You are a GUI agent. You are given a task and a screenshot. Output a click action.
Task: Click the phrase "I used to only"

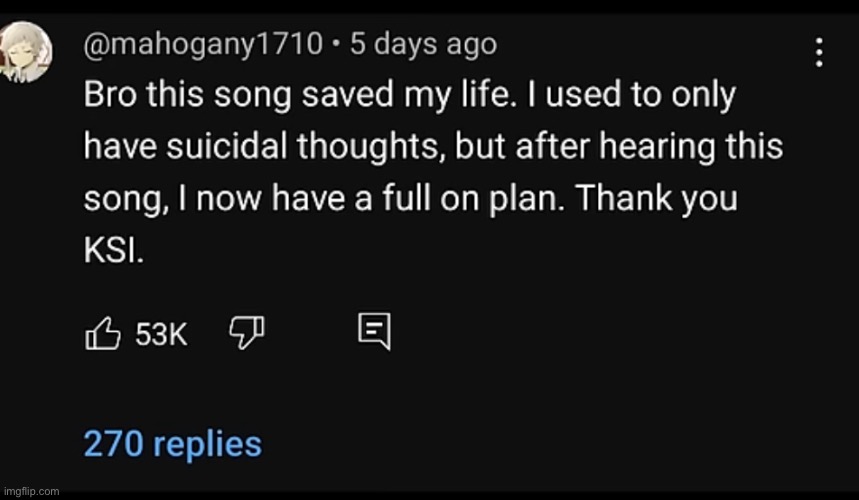[645, 97]
